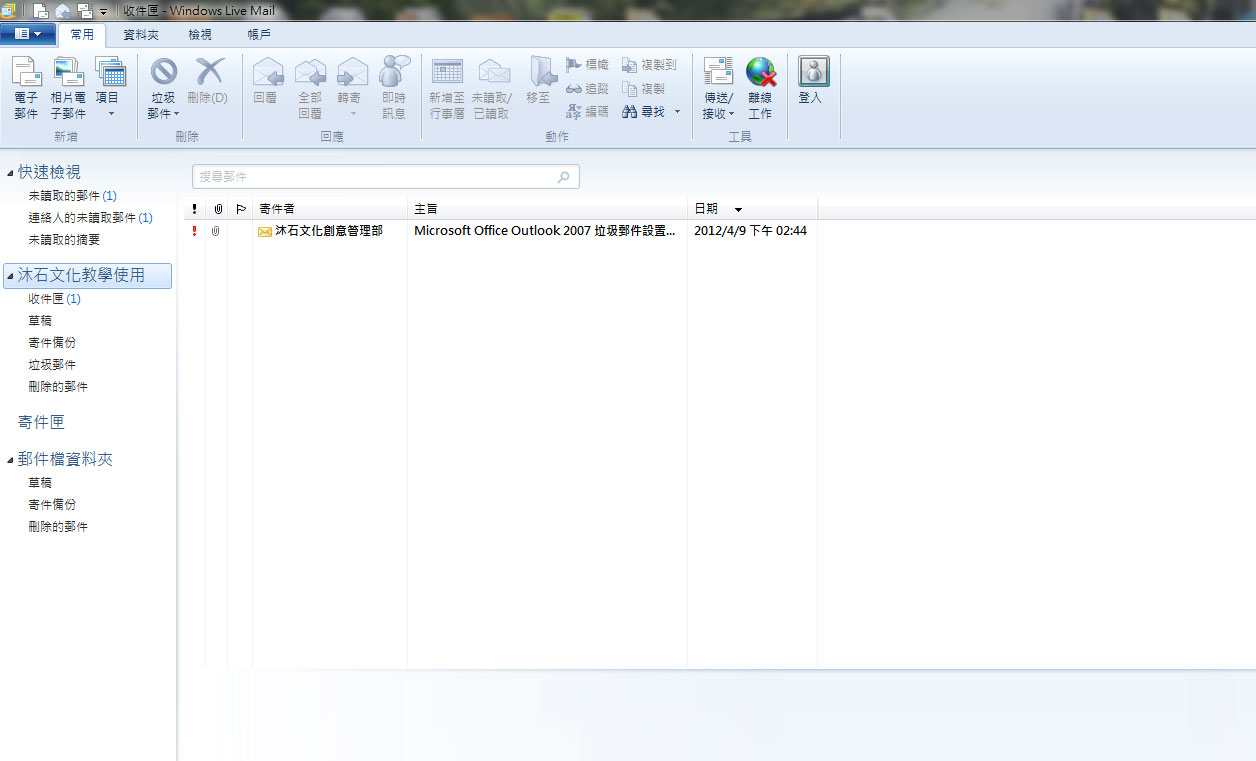Select message from 沐石文化創意管理部
Viewport: 1256px width, 761px height.
(329, 231)
